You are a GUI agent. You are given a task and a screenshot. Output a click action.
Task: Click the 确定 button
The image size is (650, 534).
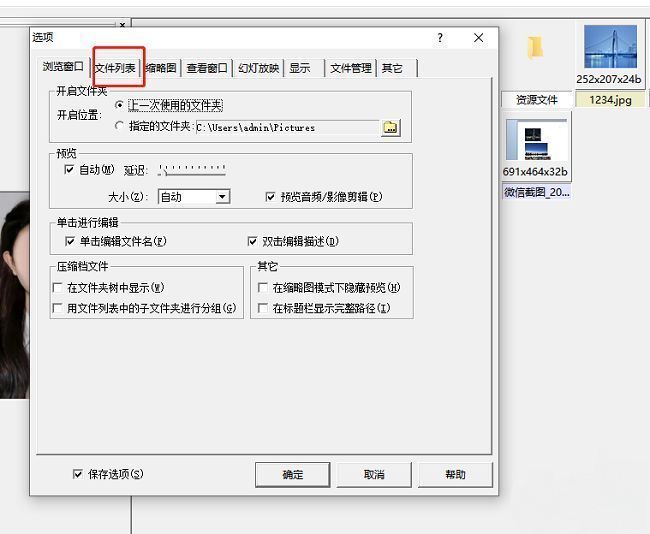(292, 474)
